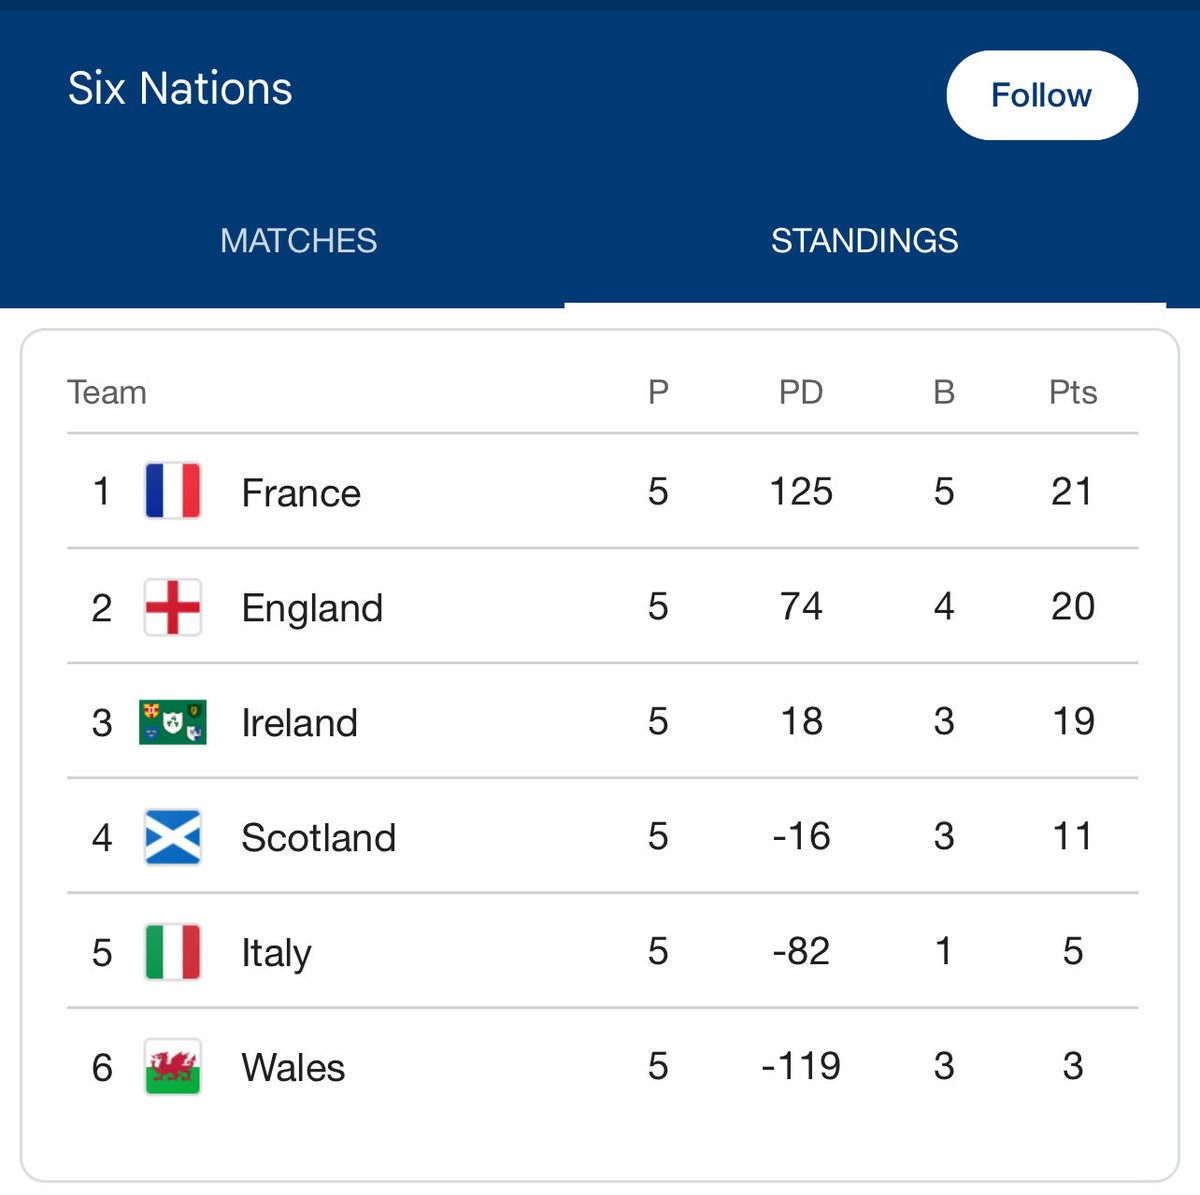Screen dimensions: 1200x1195
Task: Open the Scotland team name
Action: (318, 838)
